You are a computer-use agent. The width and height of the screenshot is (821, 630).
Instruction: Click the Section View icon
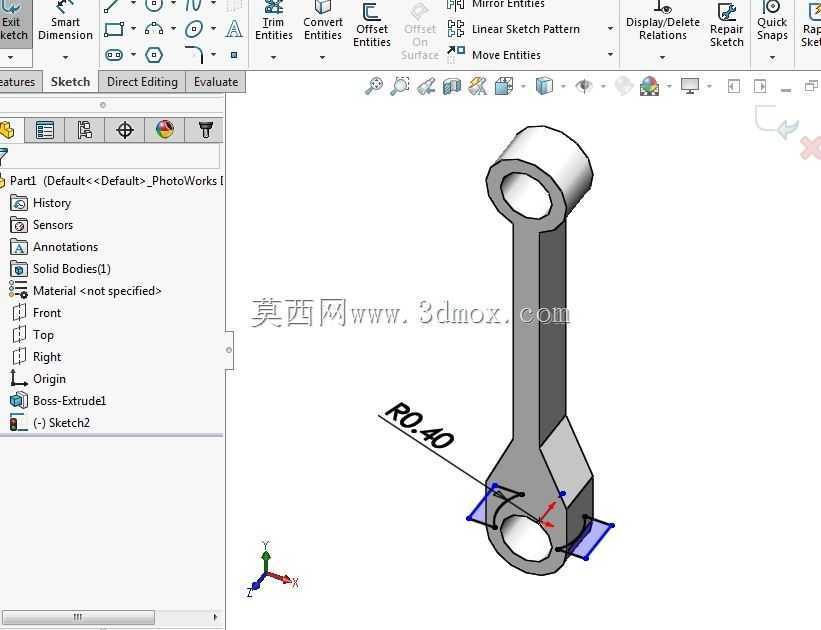click(x=452, y=86)
